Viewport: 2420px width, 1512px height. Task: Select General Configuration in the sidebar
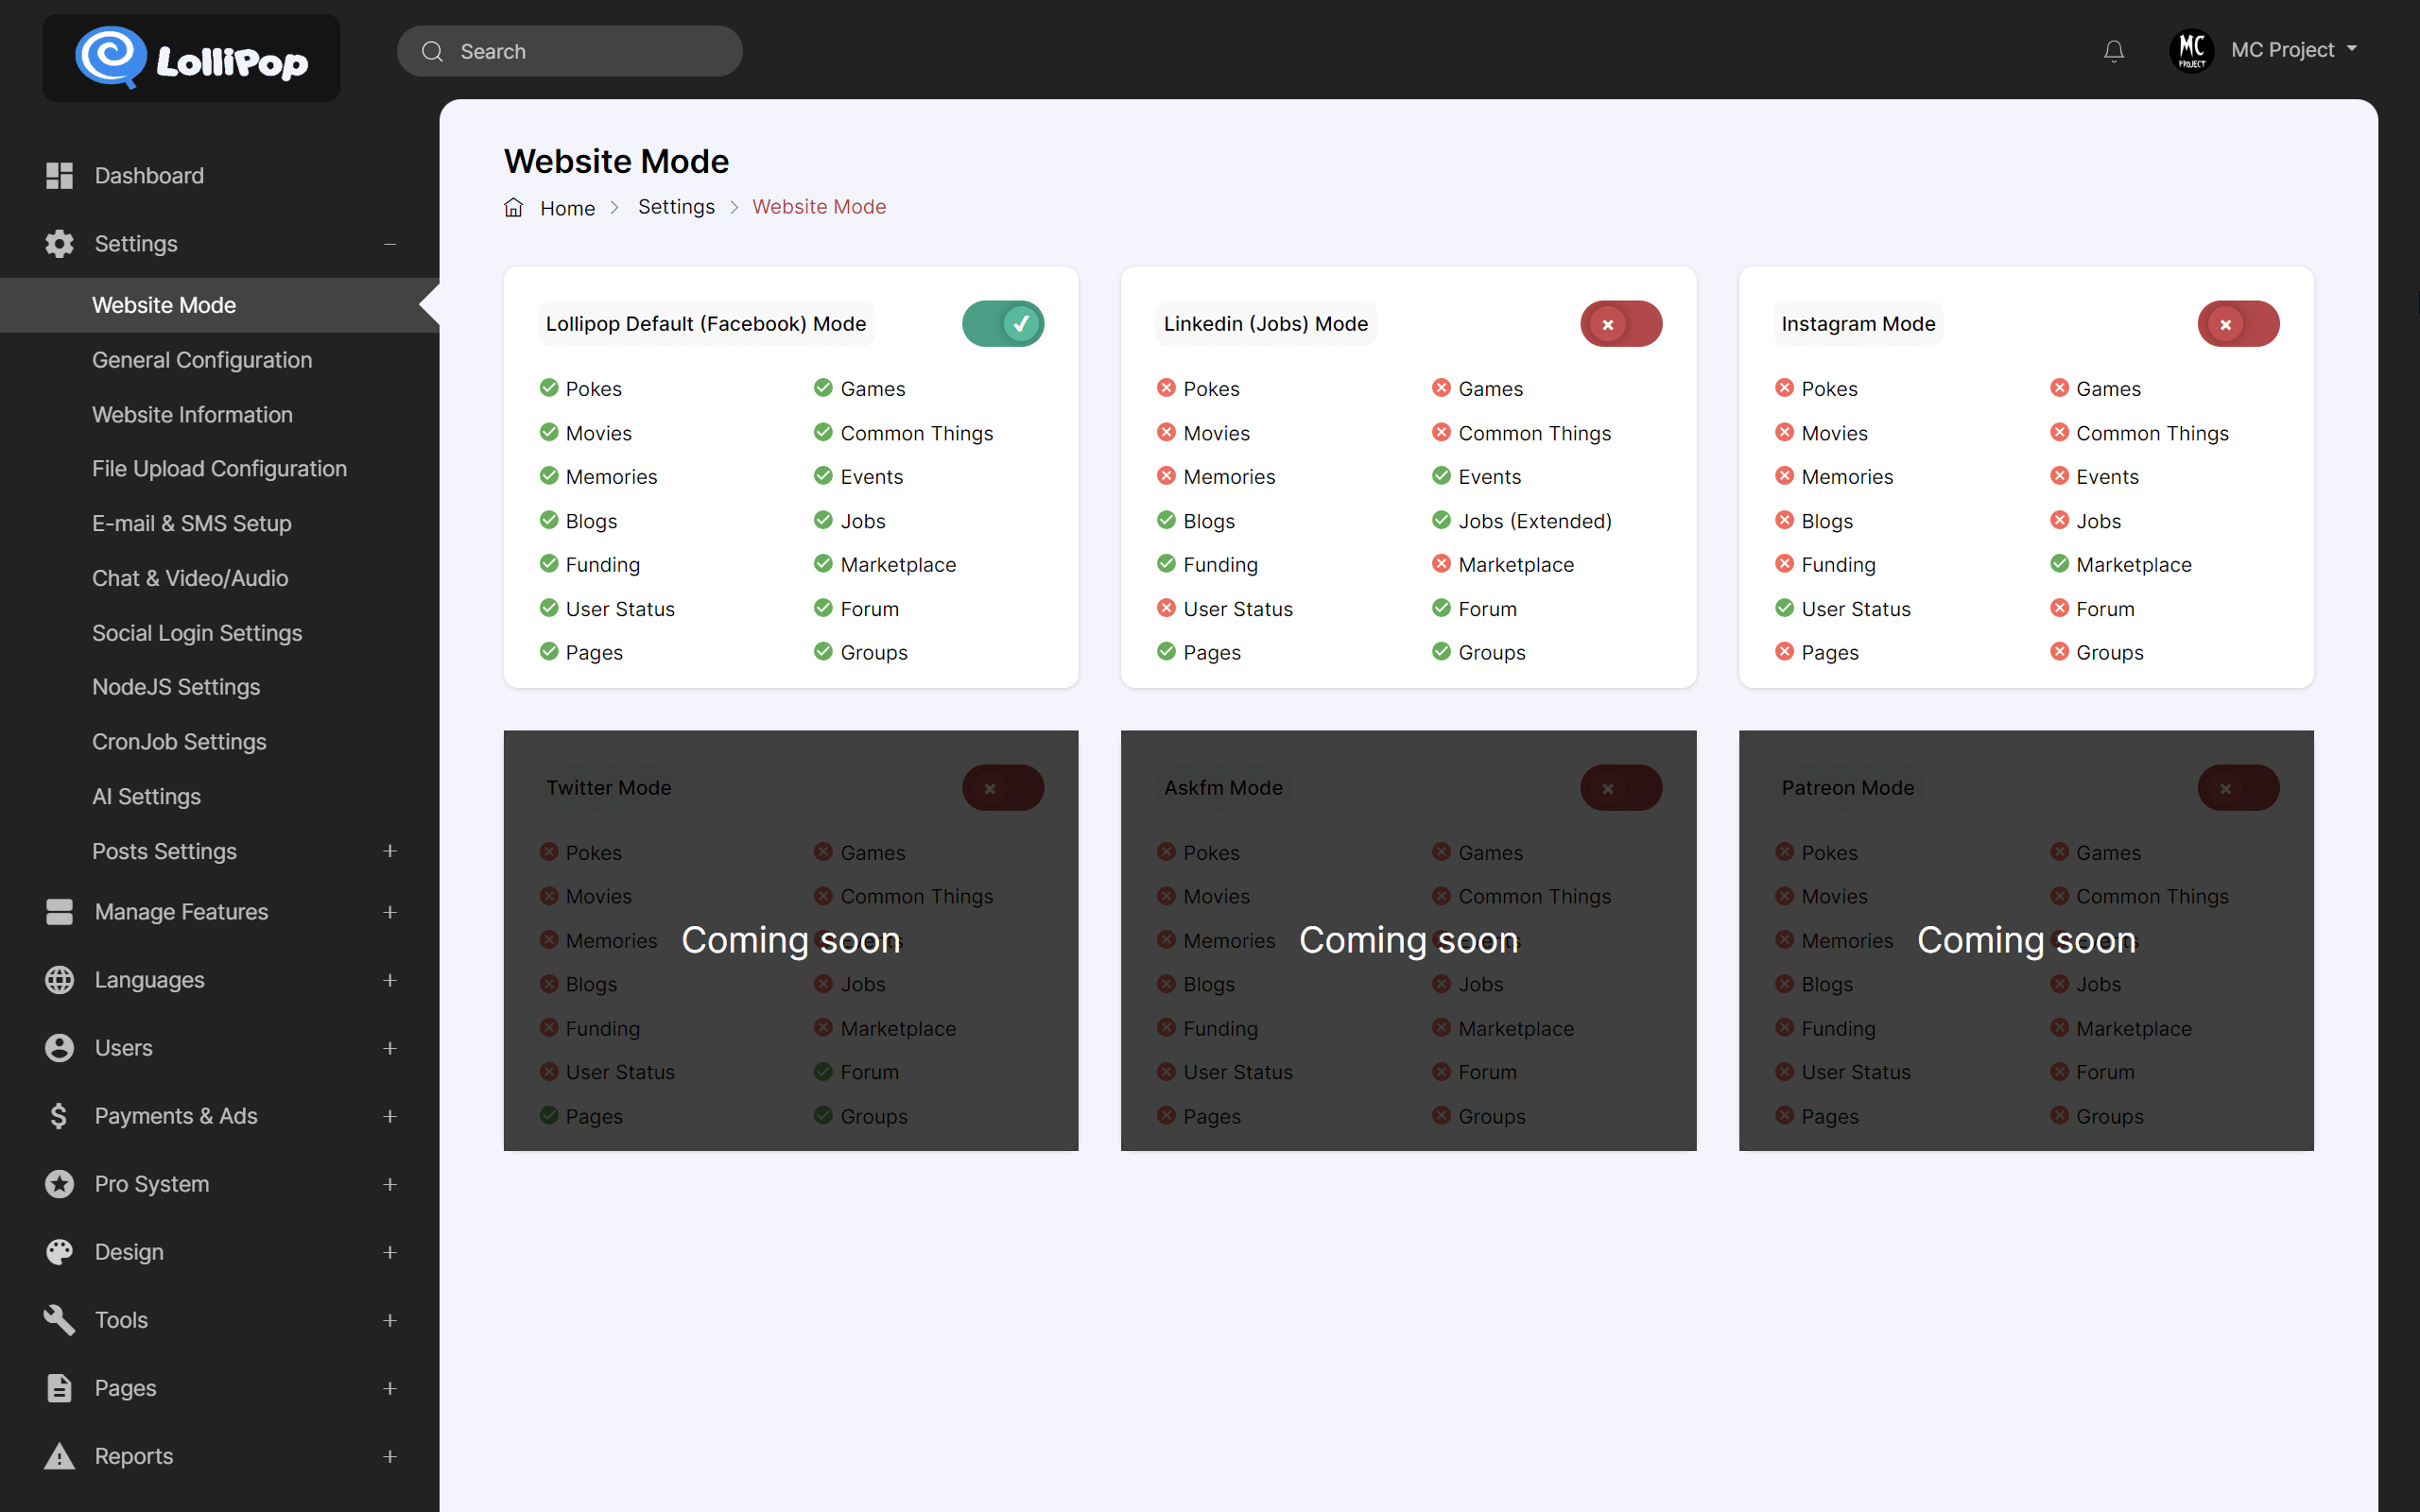(202, 360)
